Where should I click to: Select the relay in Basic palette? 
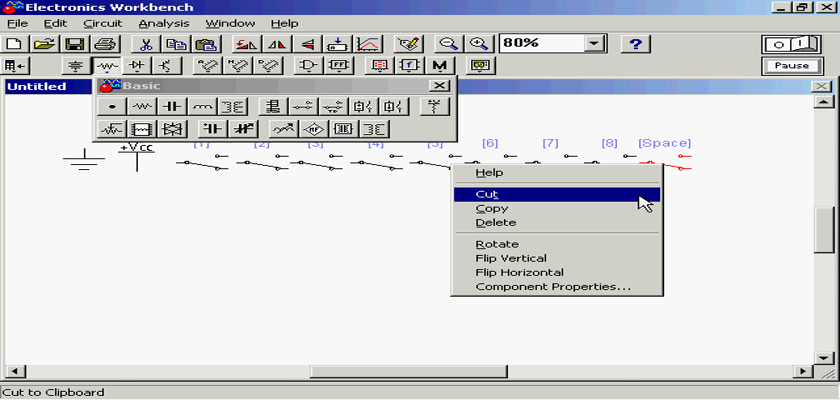point(273,107)
